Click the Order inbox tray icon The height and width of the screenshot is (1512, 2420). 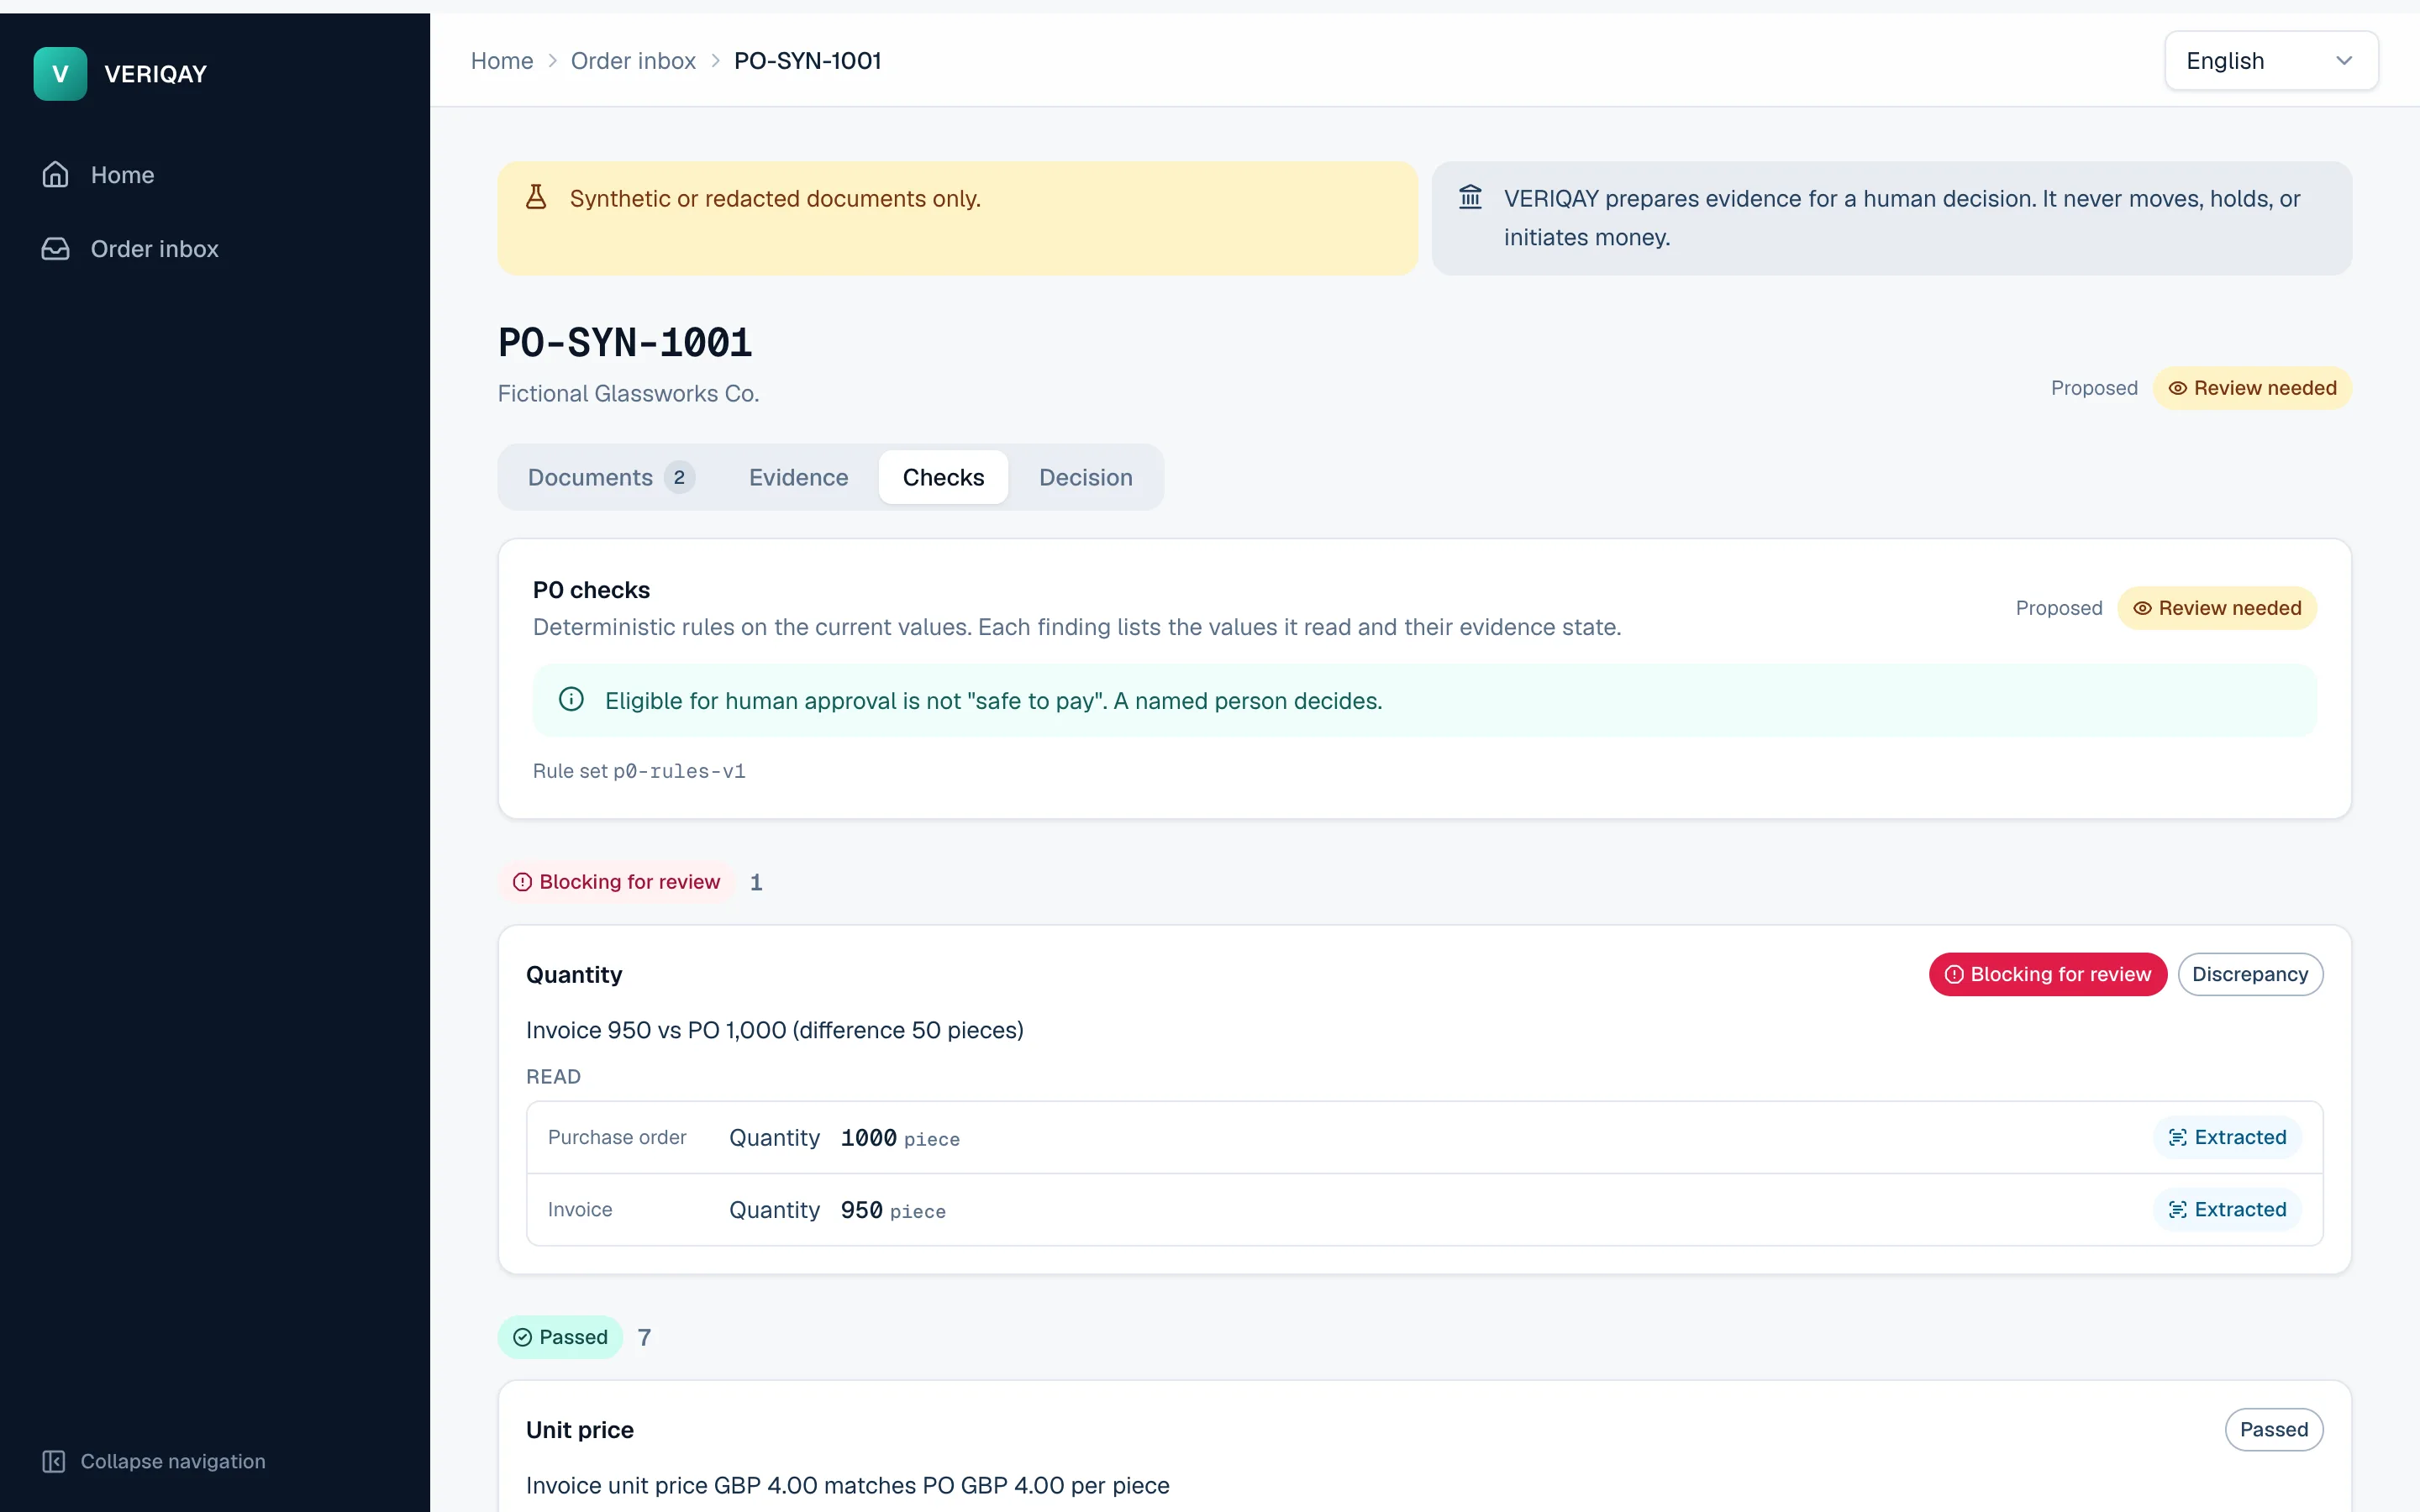55,249
